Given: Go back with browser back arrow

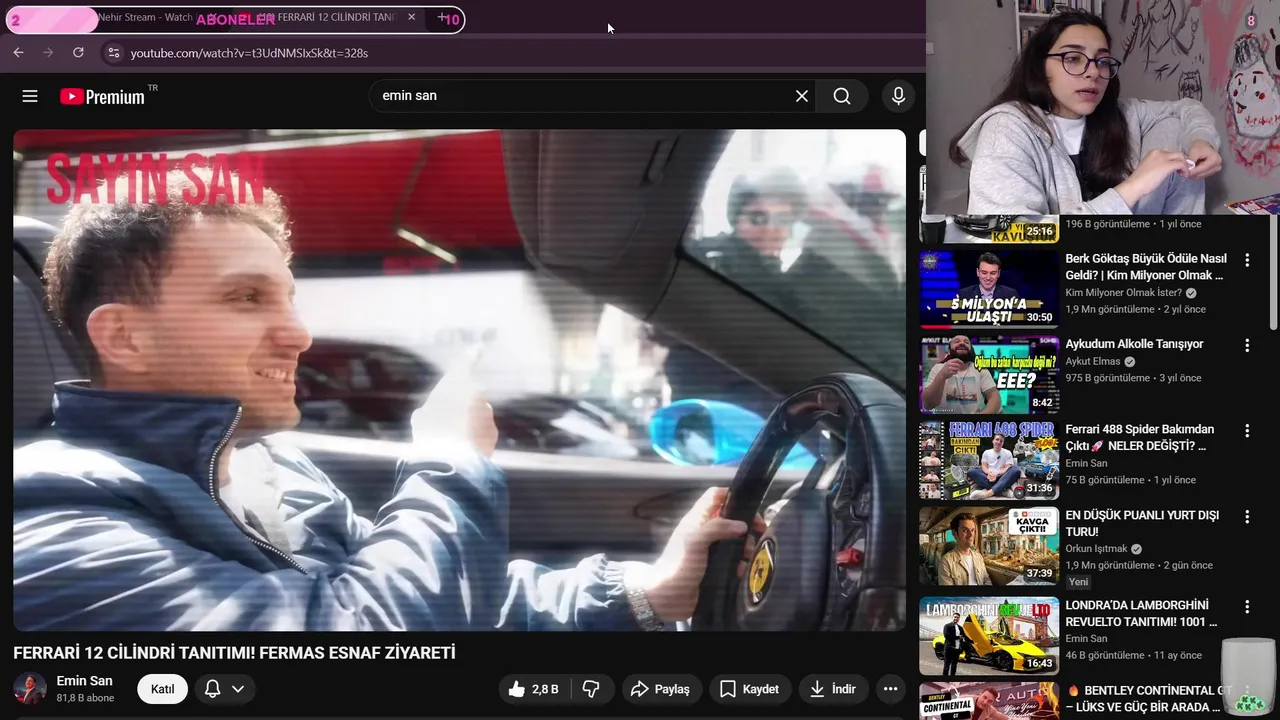Looking at the screenshot, I should coord(18,53).
